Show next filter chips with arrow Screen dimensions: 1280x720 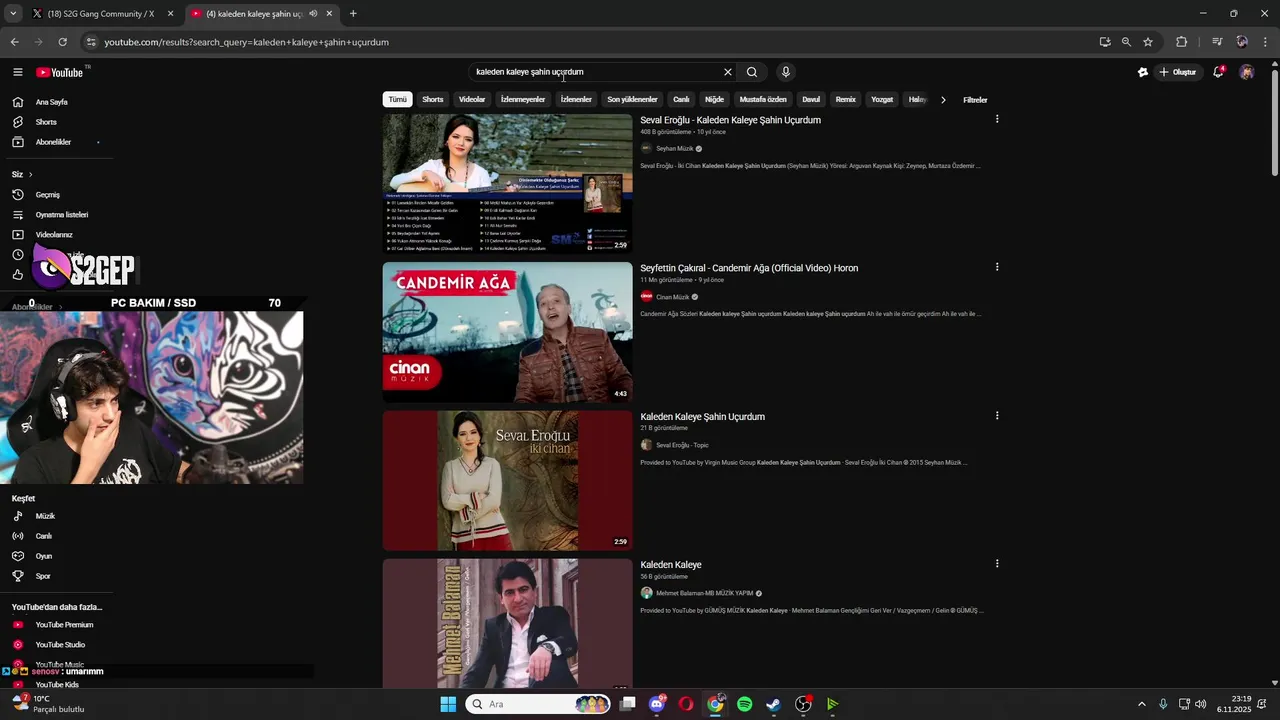coord(943,100)
